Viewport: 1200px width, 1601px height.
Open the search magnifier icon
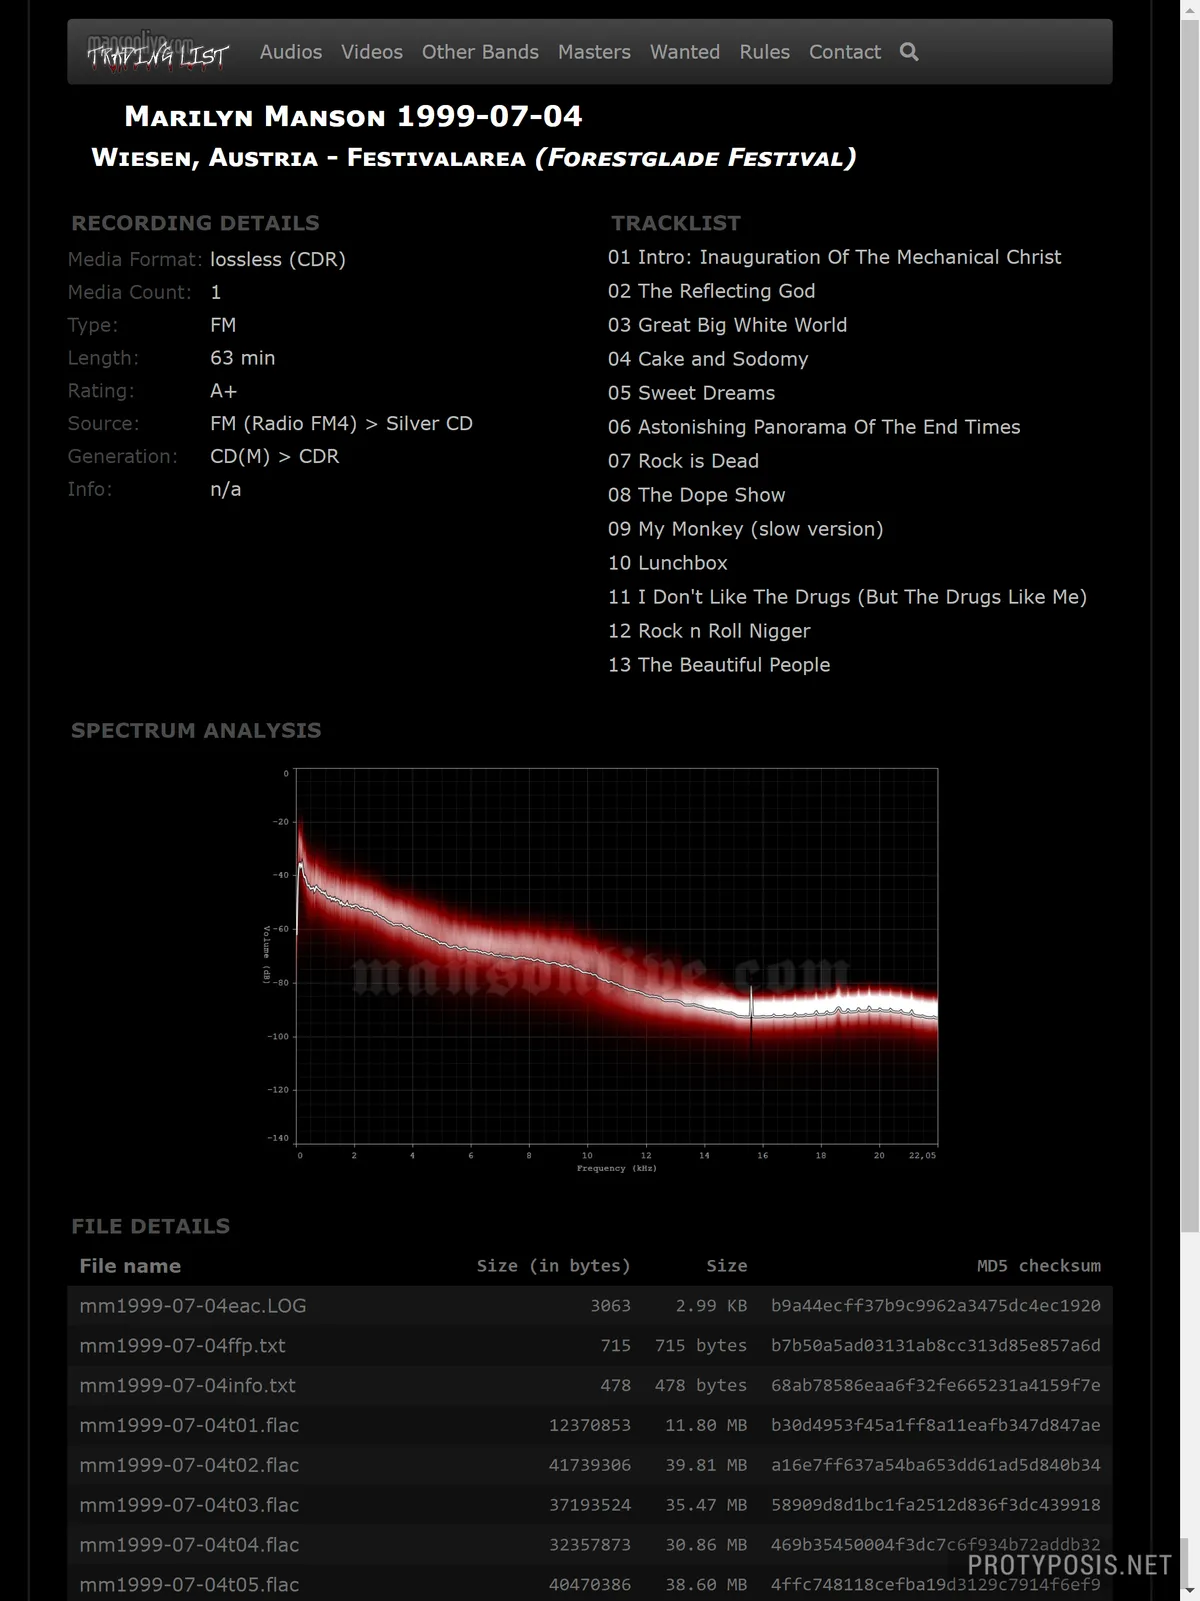tap(908, 52)
